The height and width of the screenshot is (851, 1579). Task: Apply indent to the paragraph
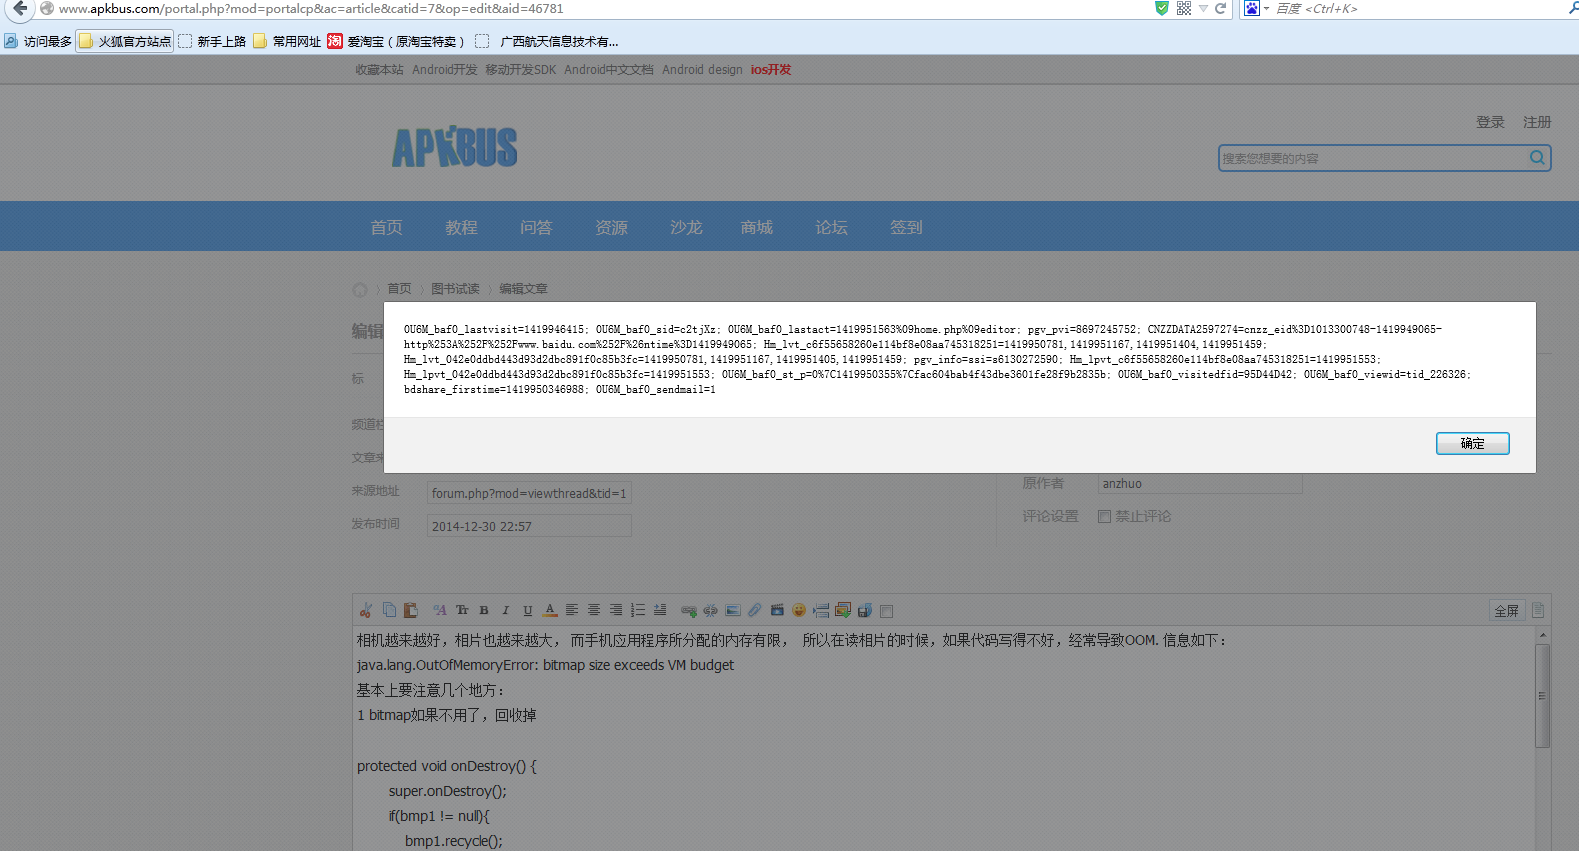click(x=660, y=610)
